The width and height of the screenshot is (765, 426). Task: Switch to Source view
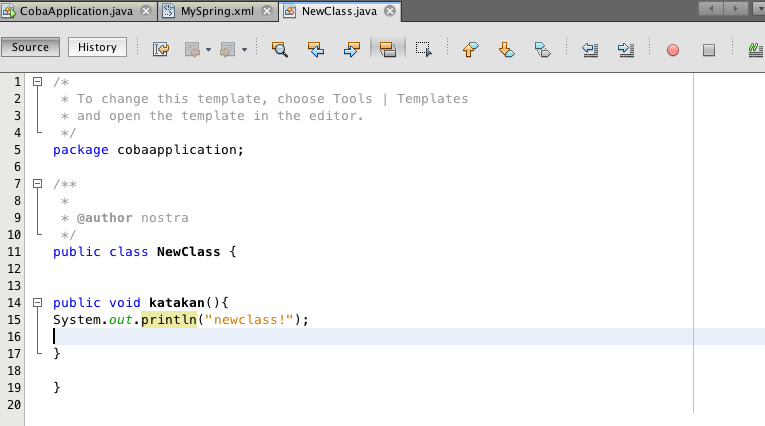(x=30, y=47)
